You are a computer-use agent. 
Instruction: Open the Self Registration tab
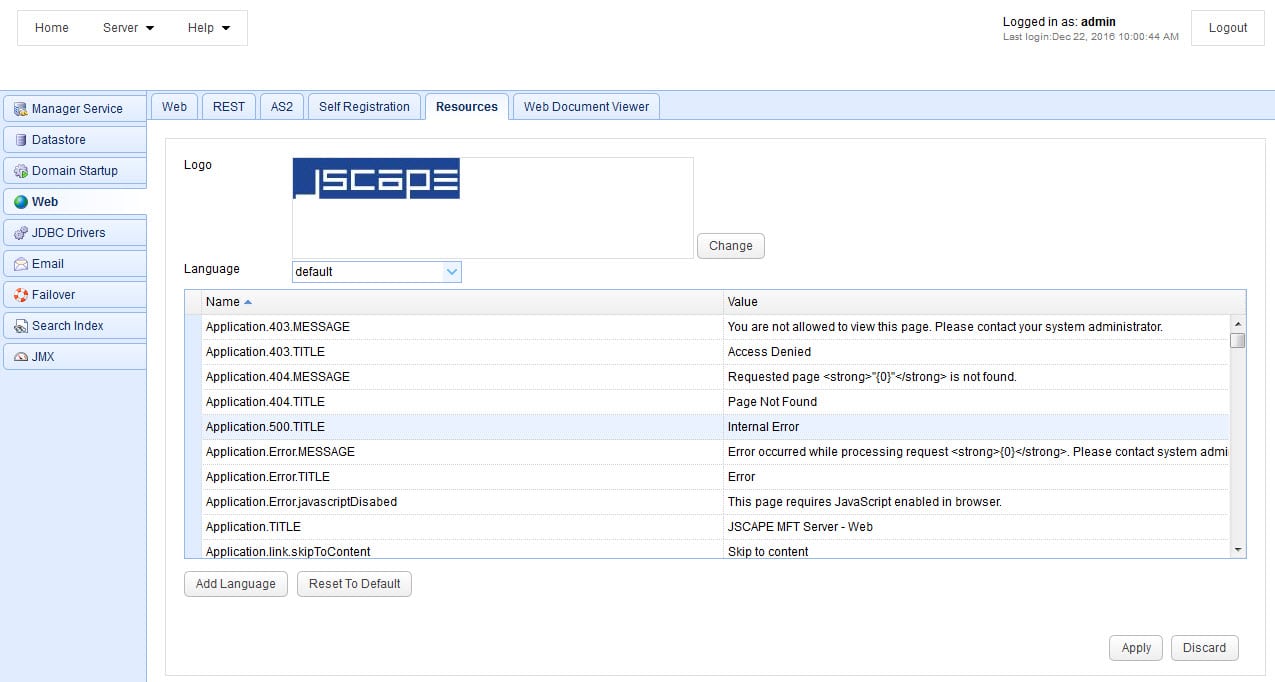click(364, 107)
